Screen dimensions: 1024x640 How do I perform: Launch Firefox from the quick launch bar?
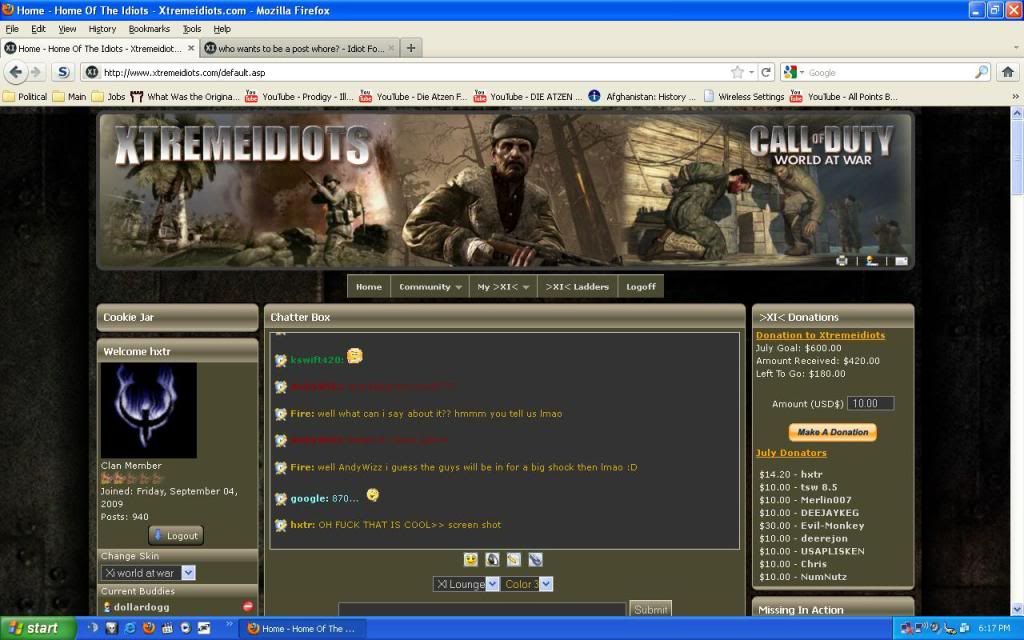(148, 628)
